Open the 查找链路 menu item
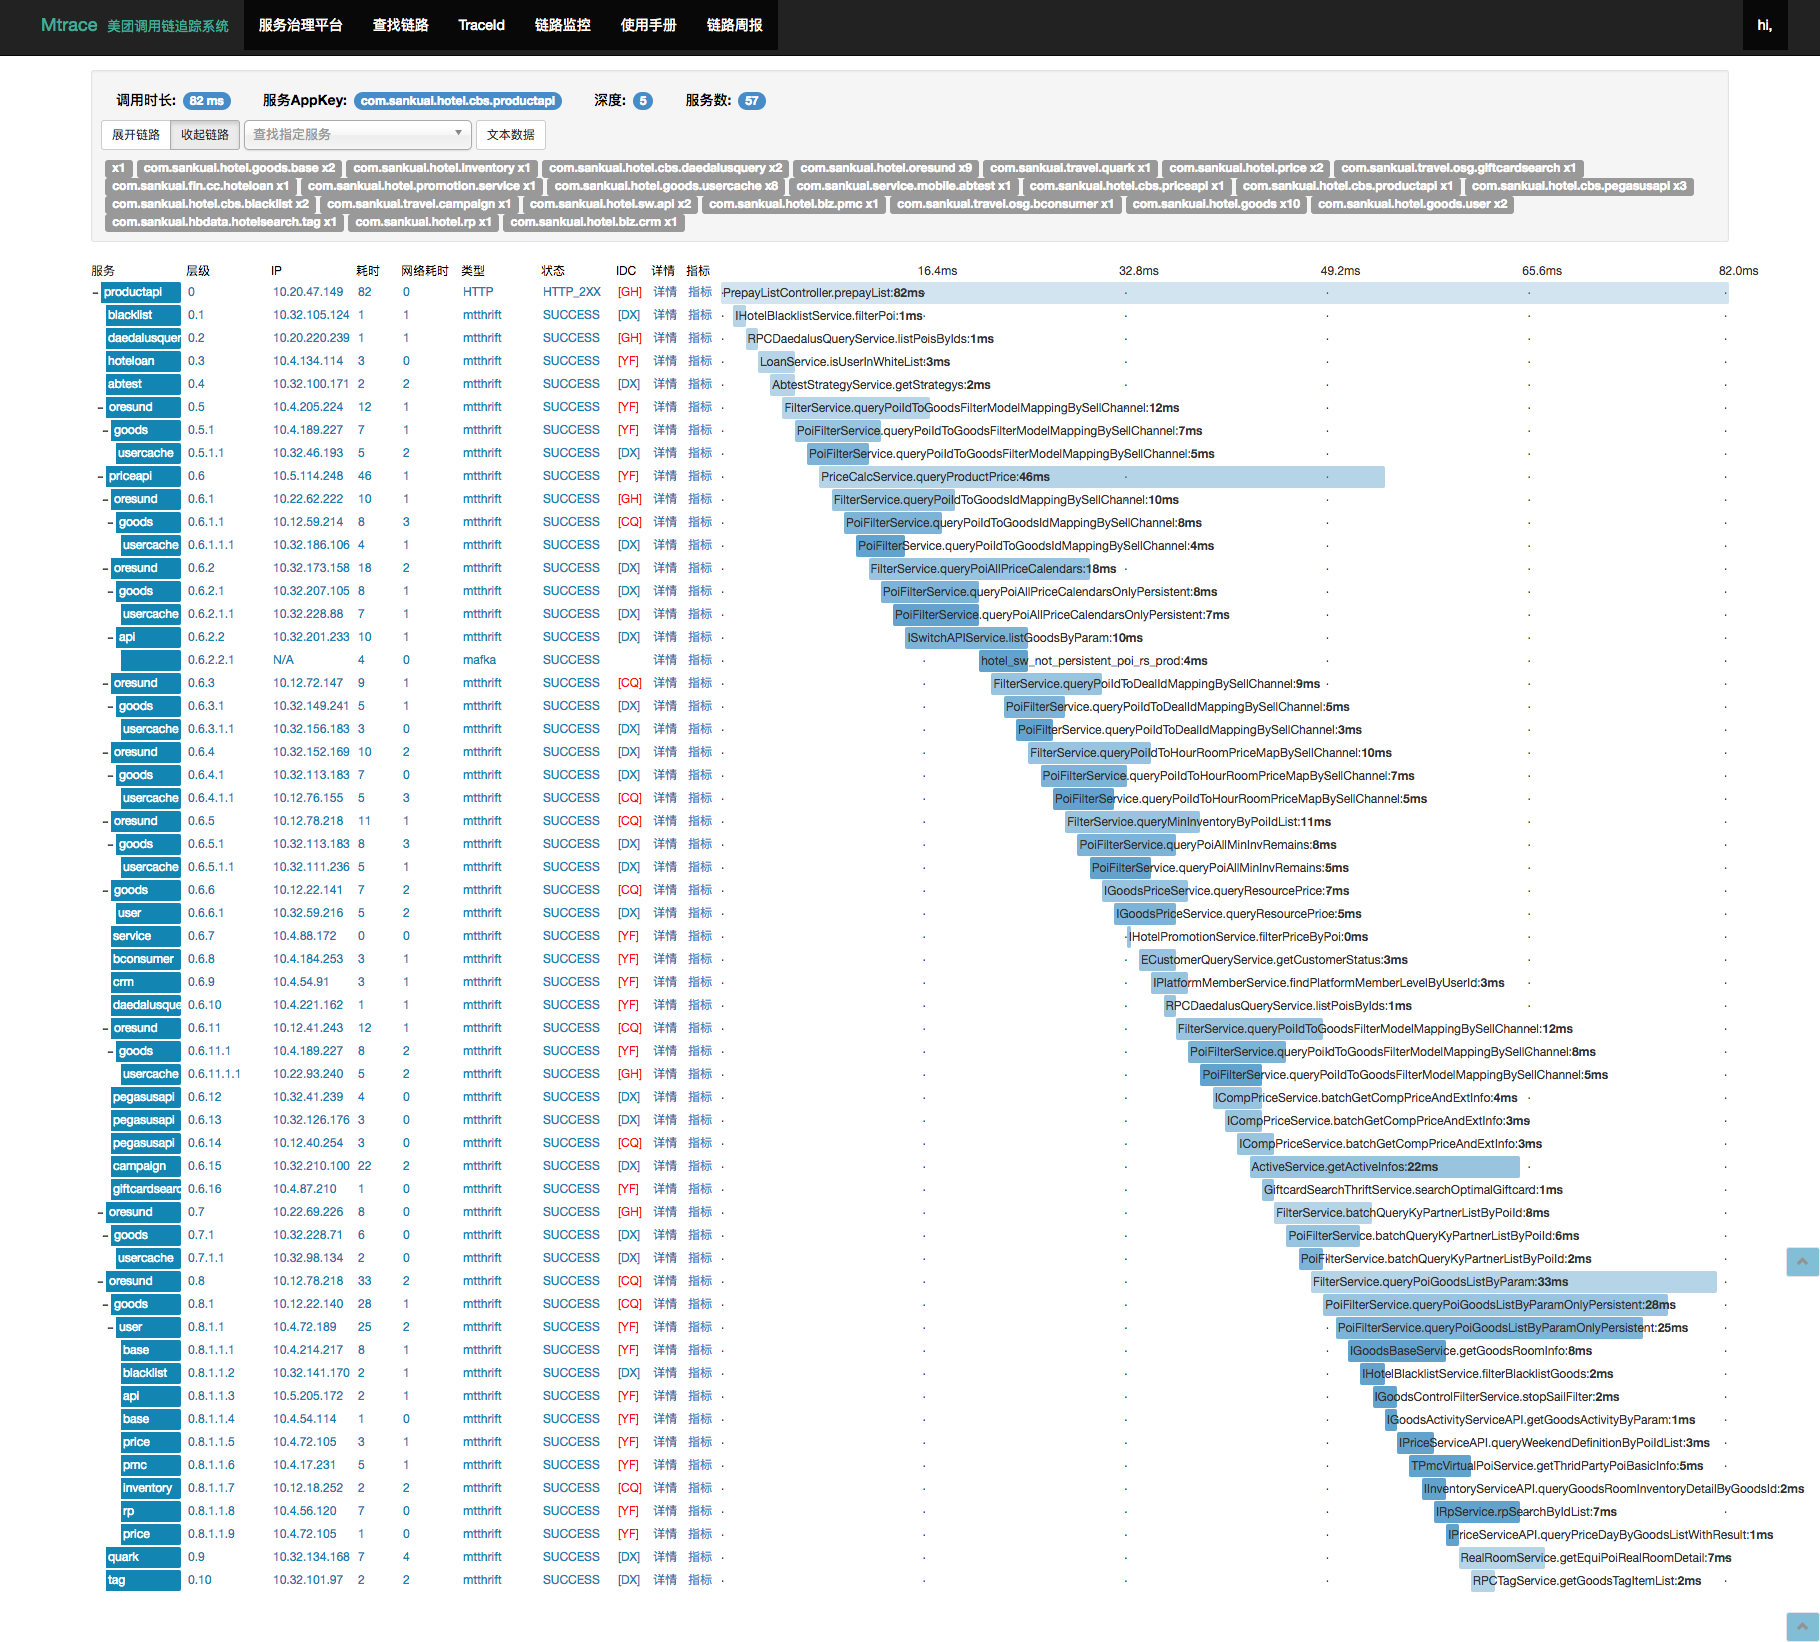1820x1642 pixels. coord(400,25)
